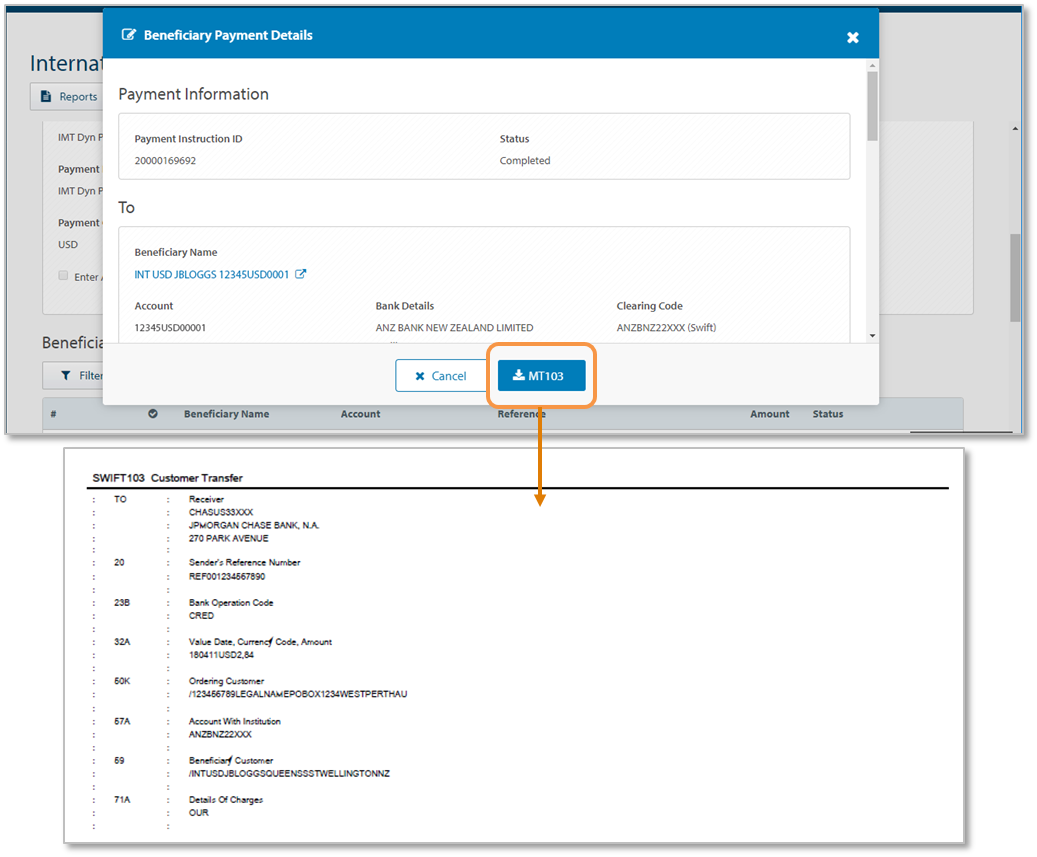The width and height of the screenshot is (1037, 857).
Task: Click the document icon on the Reports button
Action: pos(46,97)
